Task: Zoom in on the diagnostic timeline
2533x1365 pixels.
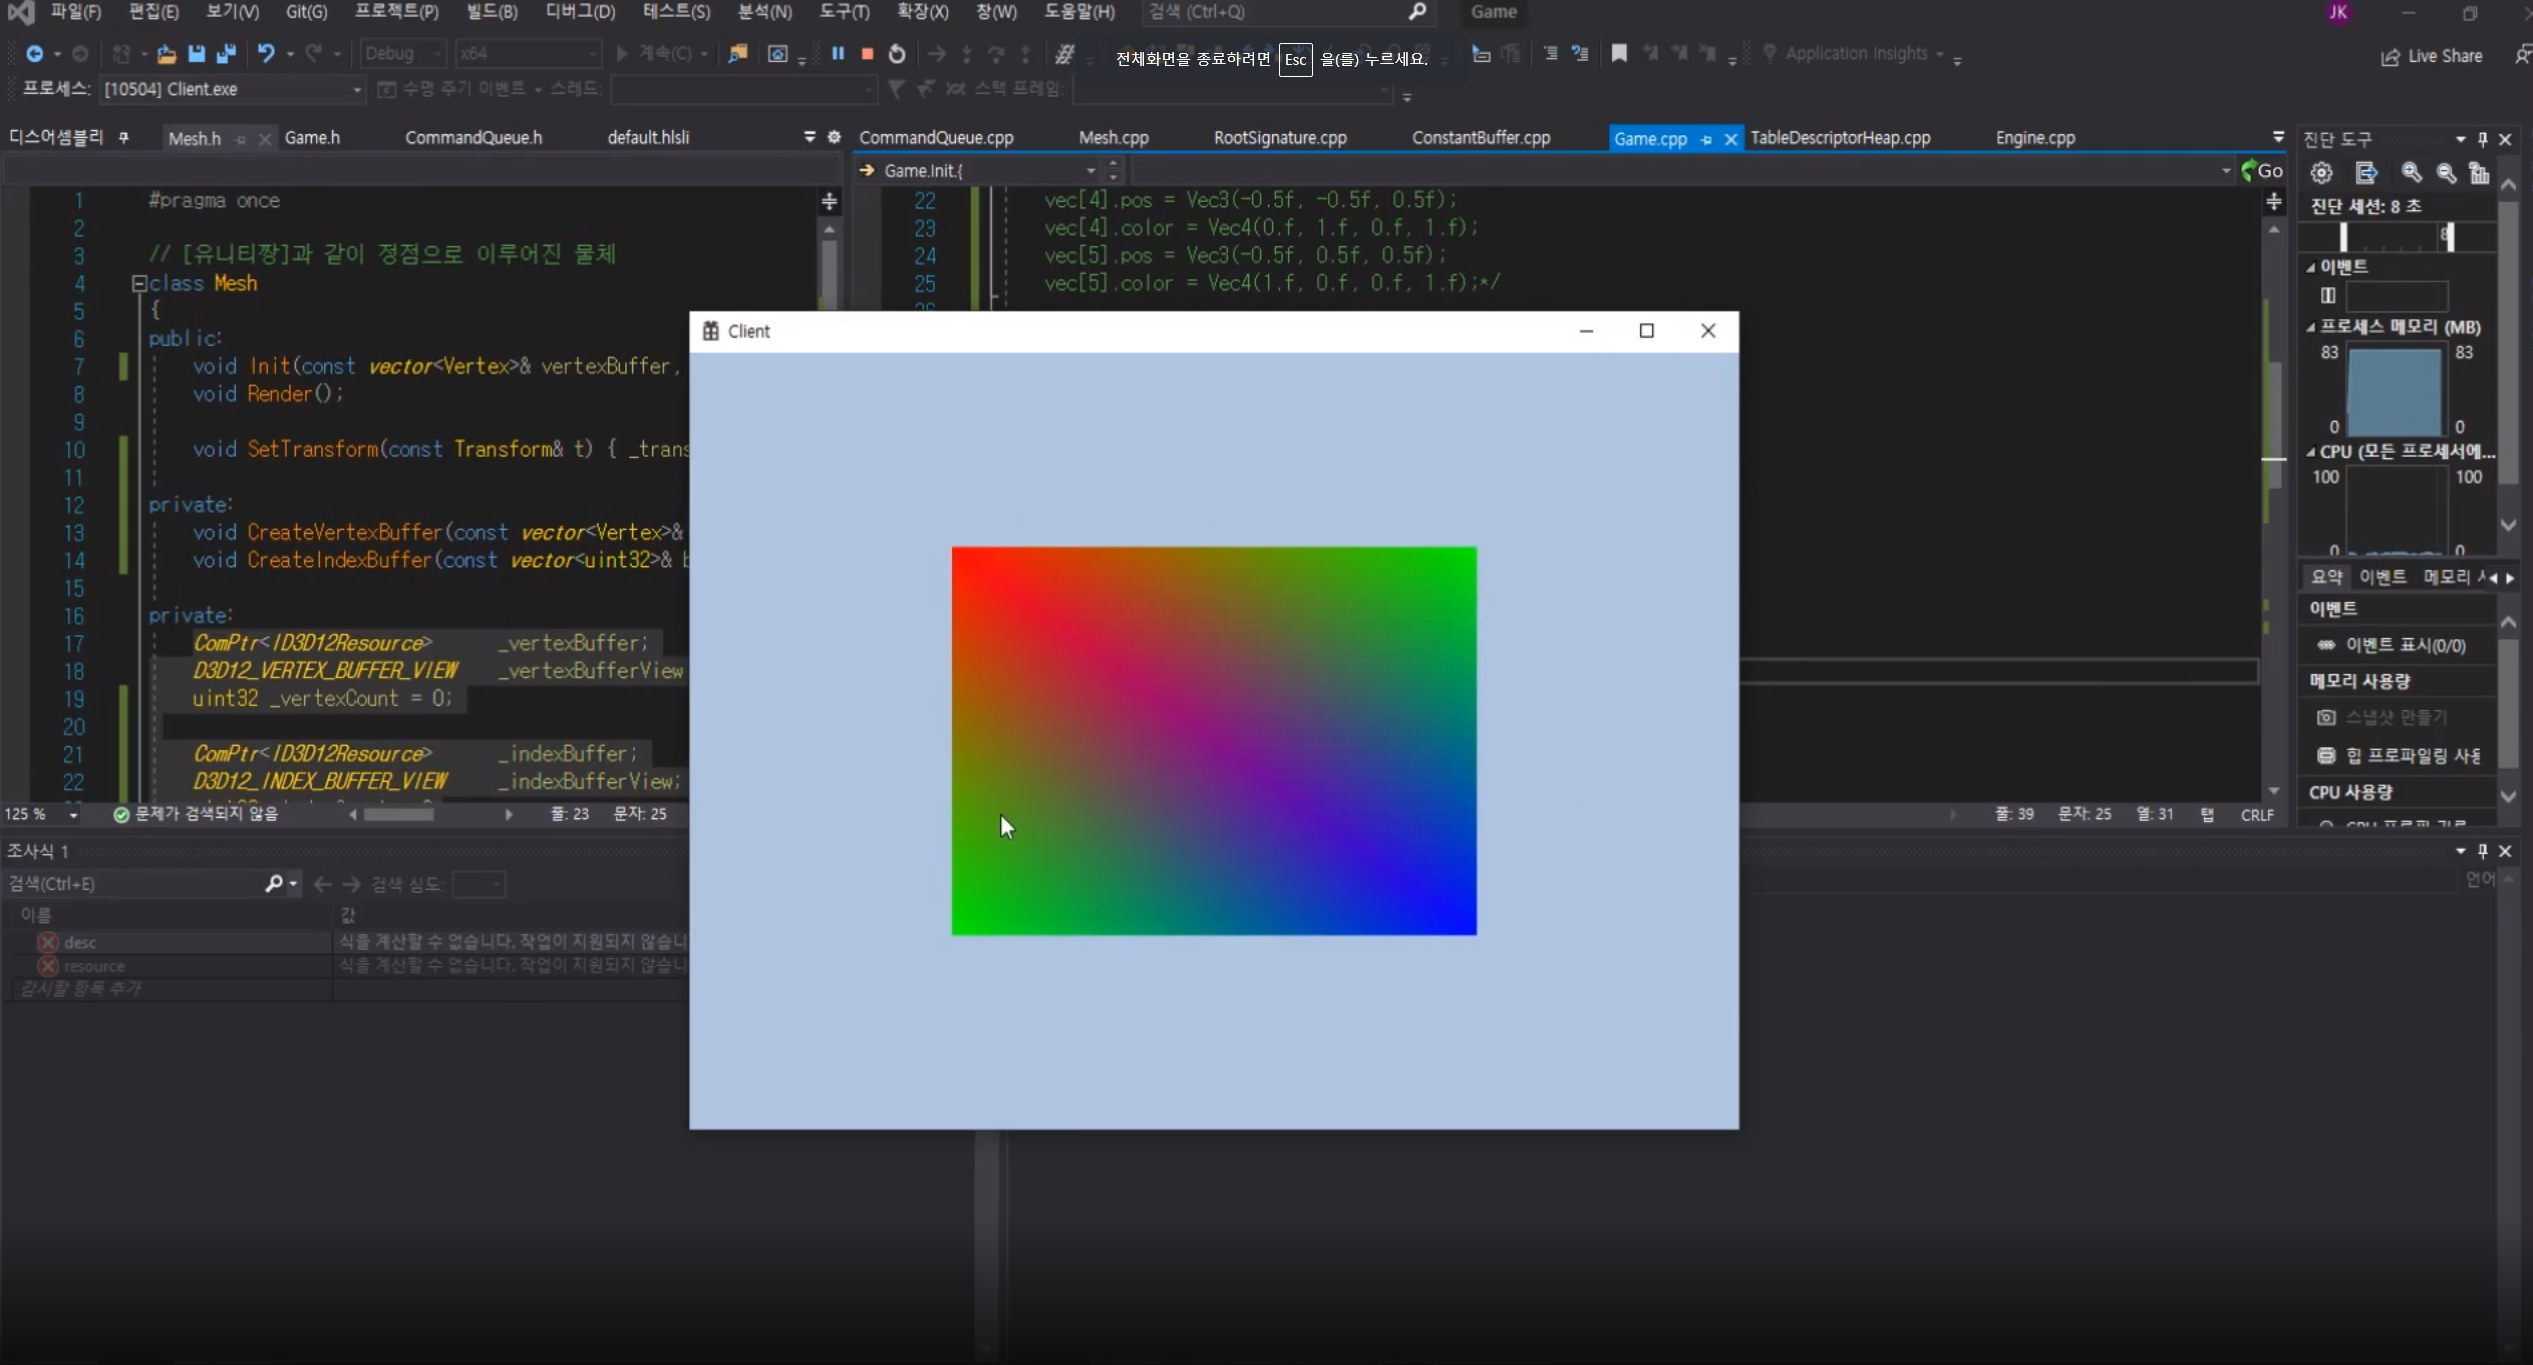Action: [2411, 173]
